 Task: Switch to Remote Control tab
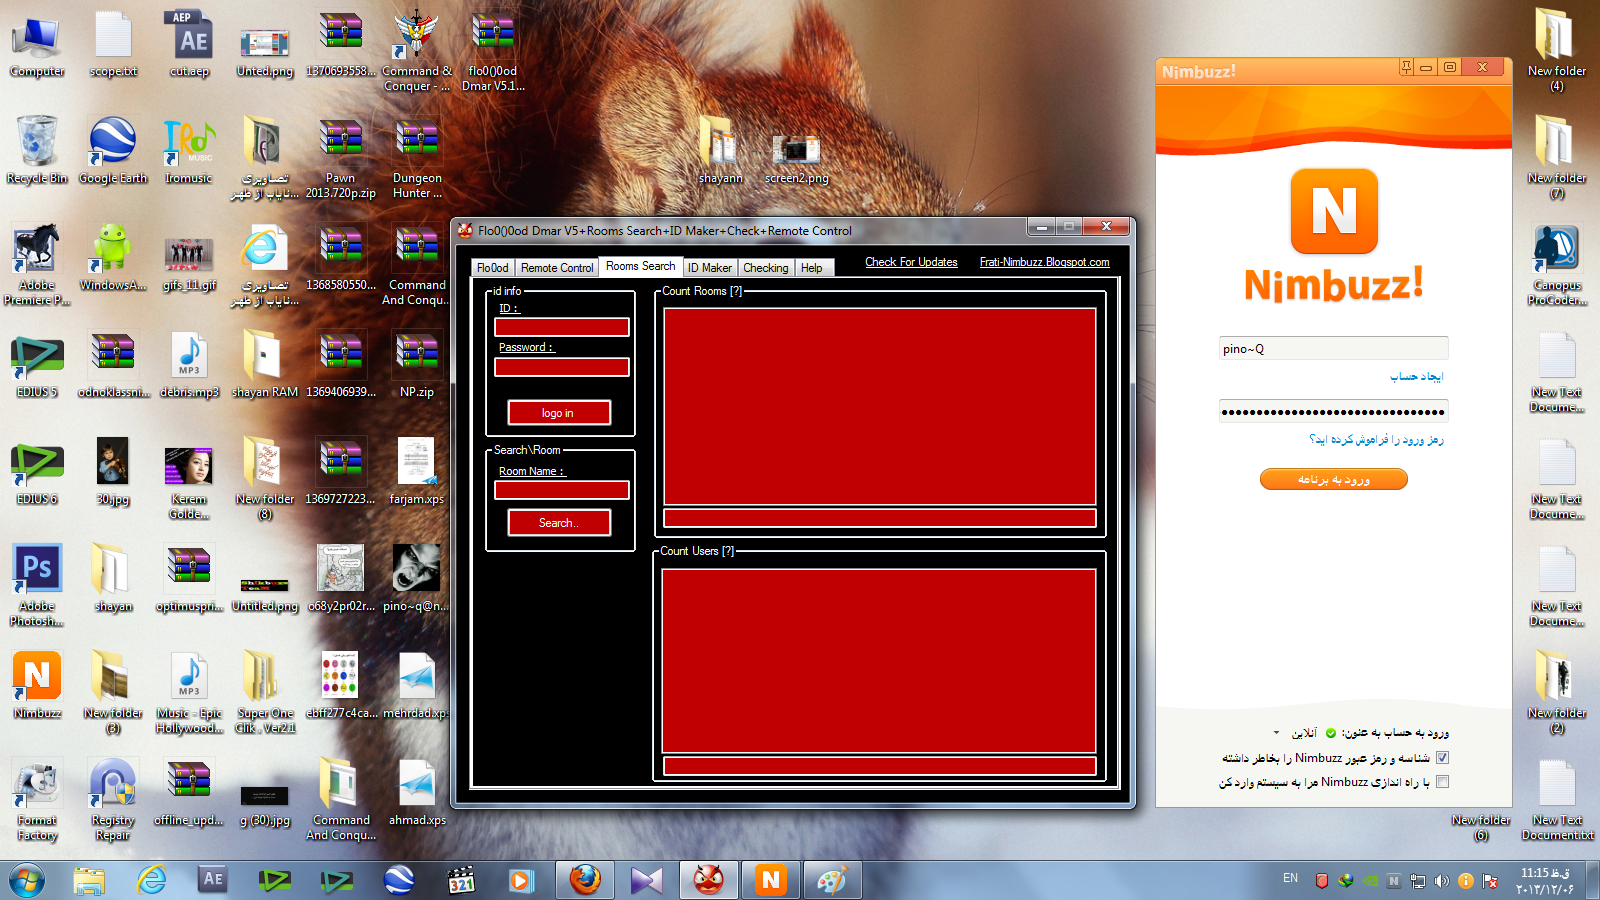coord(557,268)
